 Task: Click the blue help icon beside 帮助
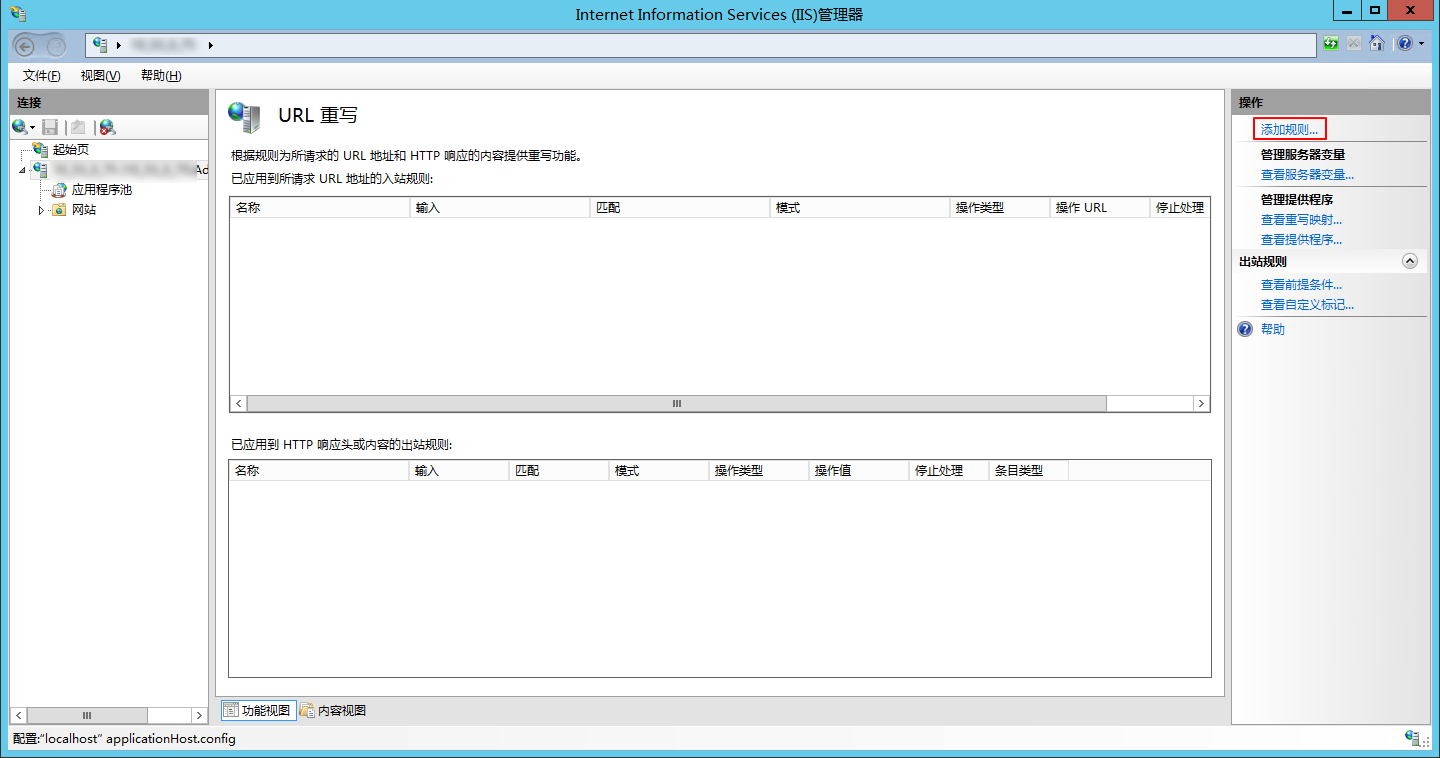point(1245,329)
